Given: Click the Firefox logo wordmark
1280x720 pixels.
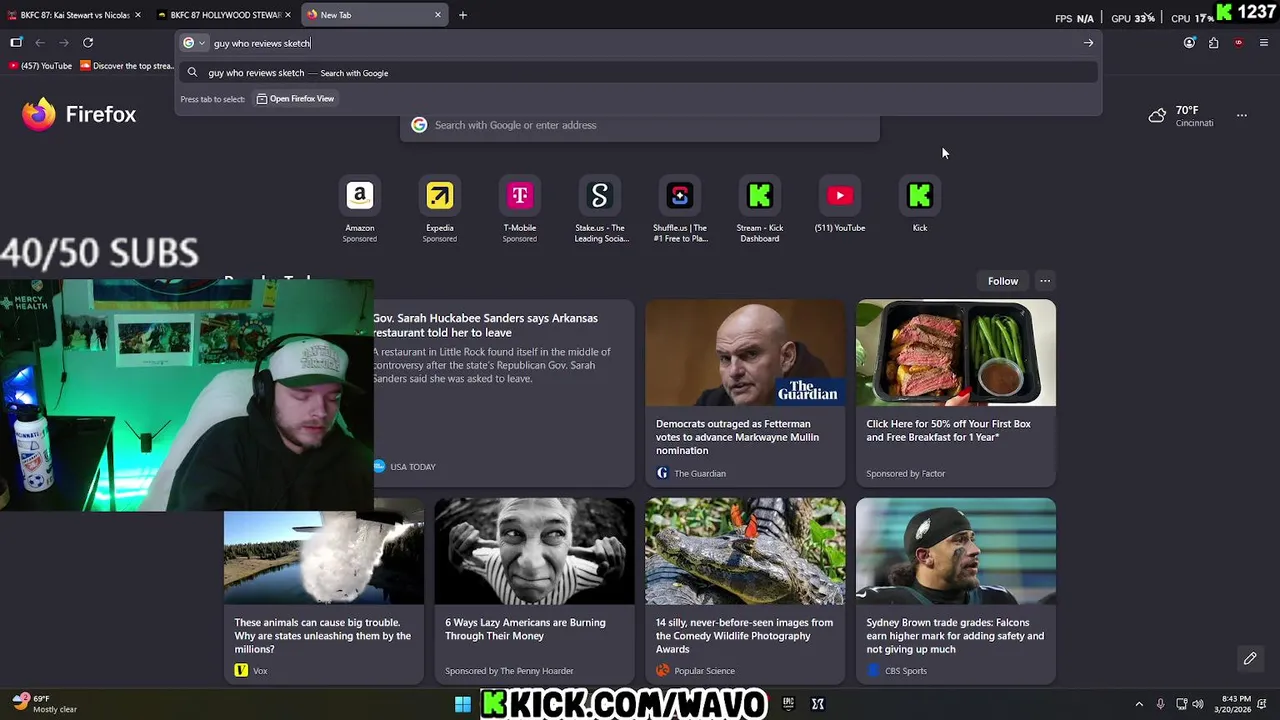Looking at the screenshot, I should tap(79, 114).
